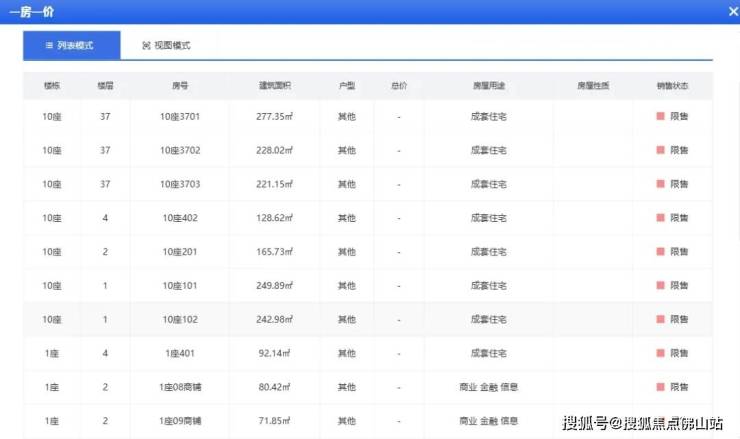Image resolution: width=740 pixels, height=439 pixels.
Task: Click the 建筑面积 column header
Action: (274, 86)
